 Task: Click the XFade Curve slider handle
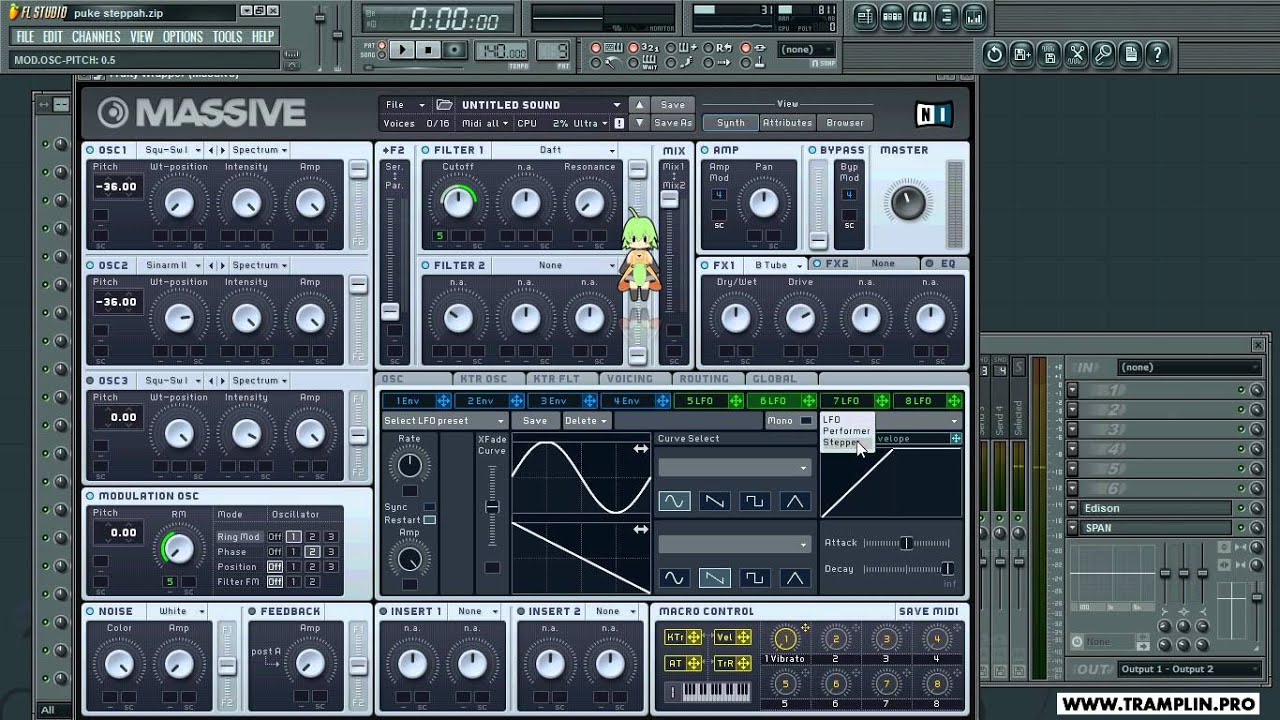point(491,508)
